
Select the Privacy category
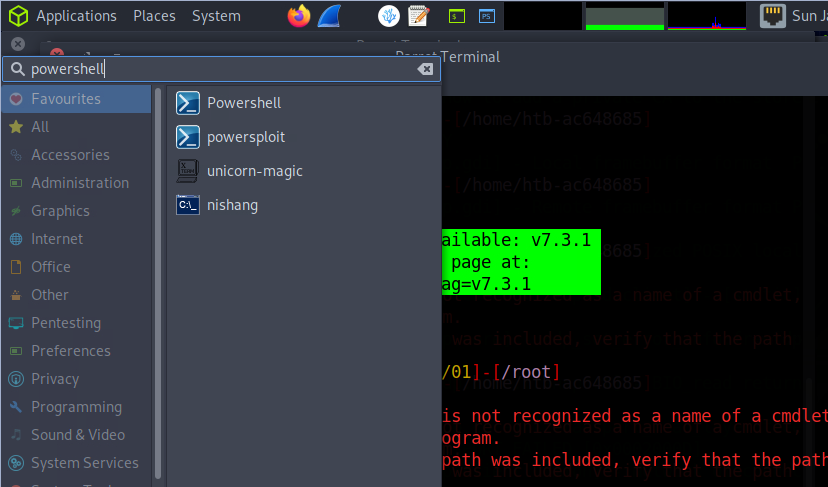77,379
